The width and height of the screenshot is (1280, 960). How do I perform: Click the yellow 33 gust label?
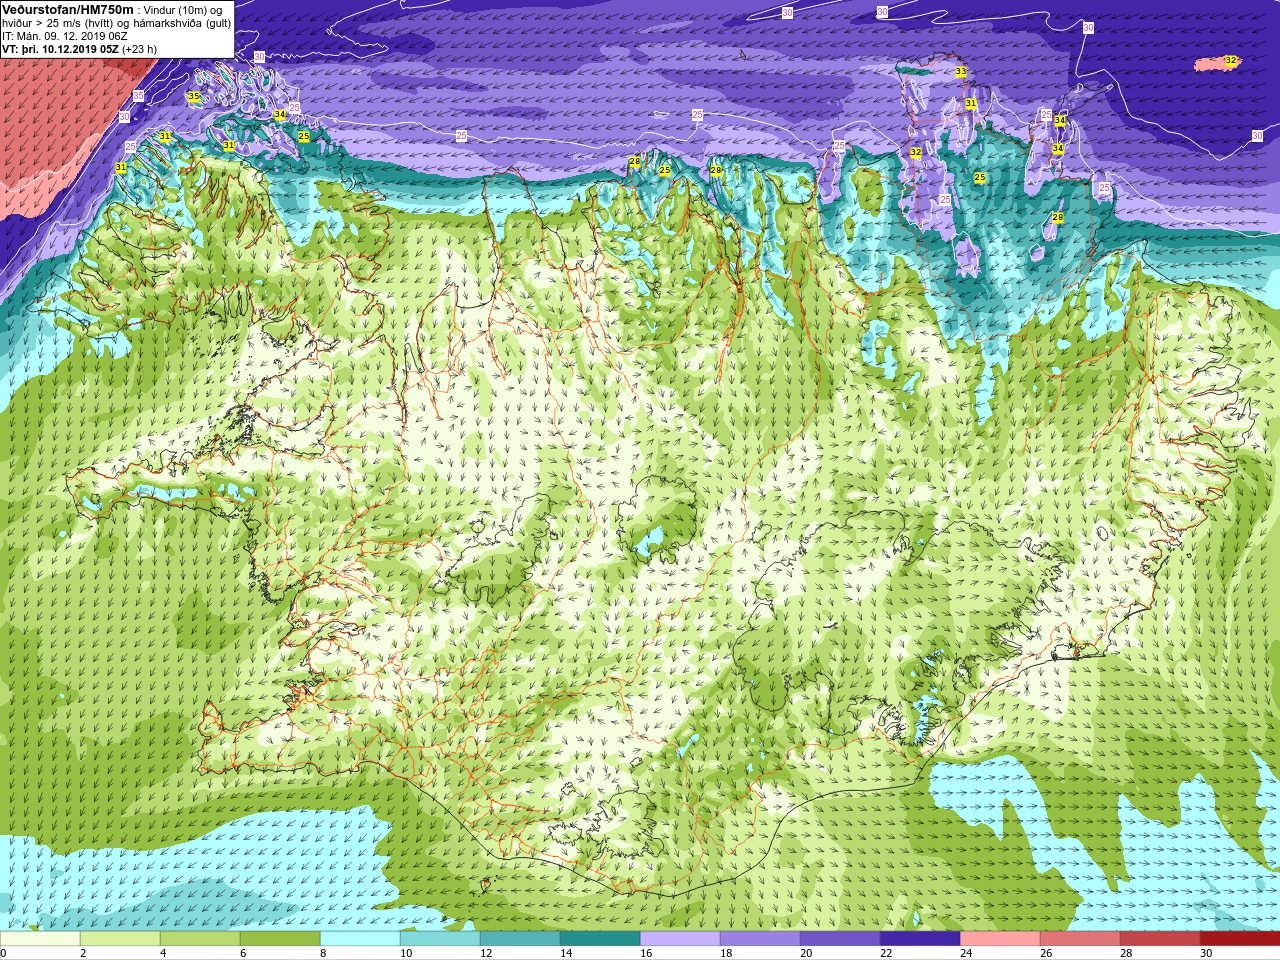click(x=961, y=72)
